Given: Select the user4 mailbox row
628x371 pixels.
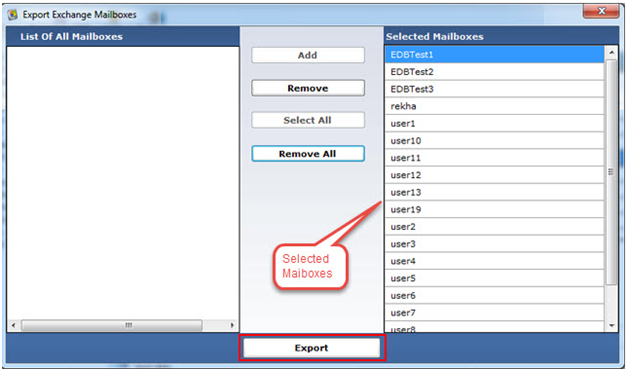Looking at the screenshot, I should pyautogui.click(x=494, y=261).
